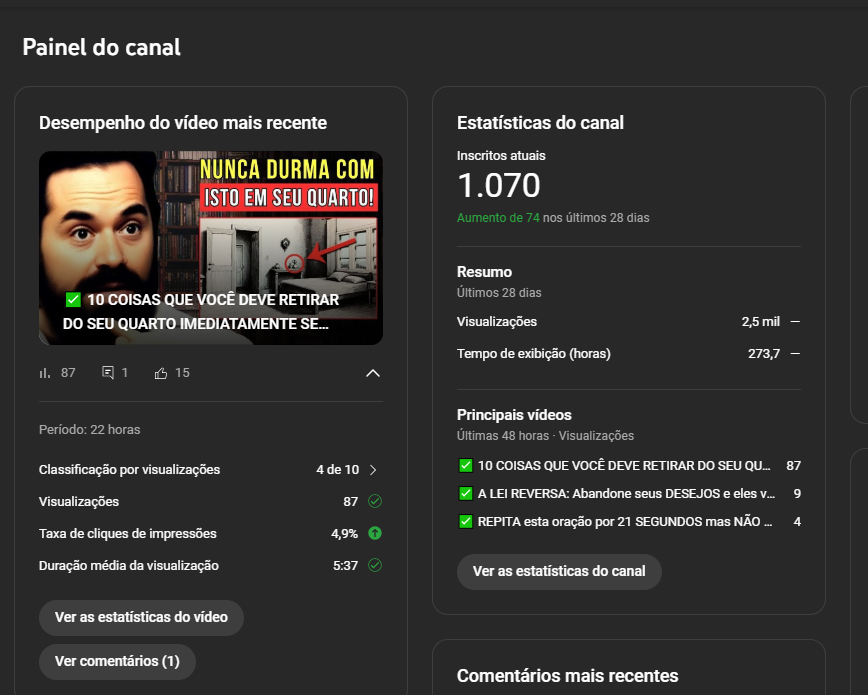Click the views bar-chart icon under thumbnail
Image resolution: width=868 pixels, height=695 pixels.
[45, 373]
